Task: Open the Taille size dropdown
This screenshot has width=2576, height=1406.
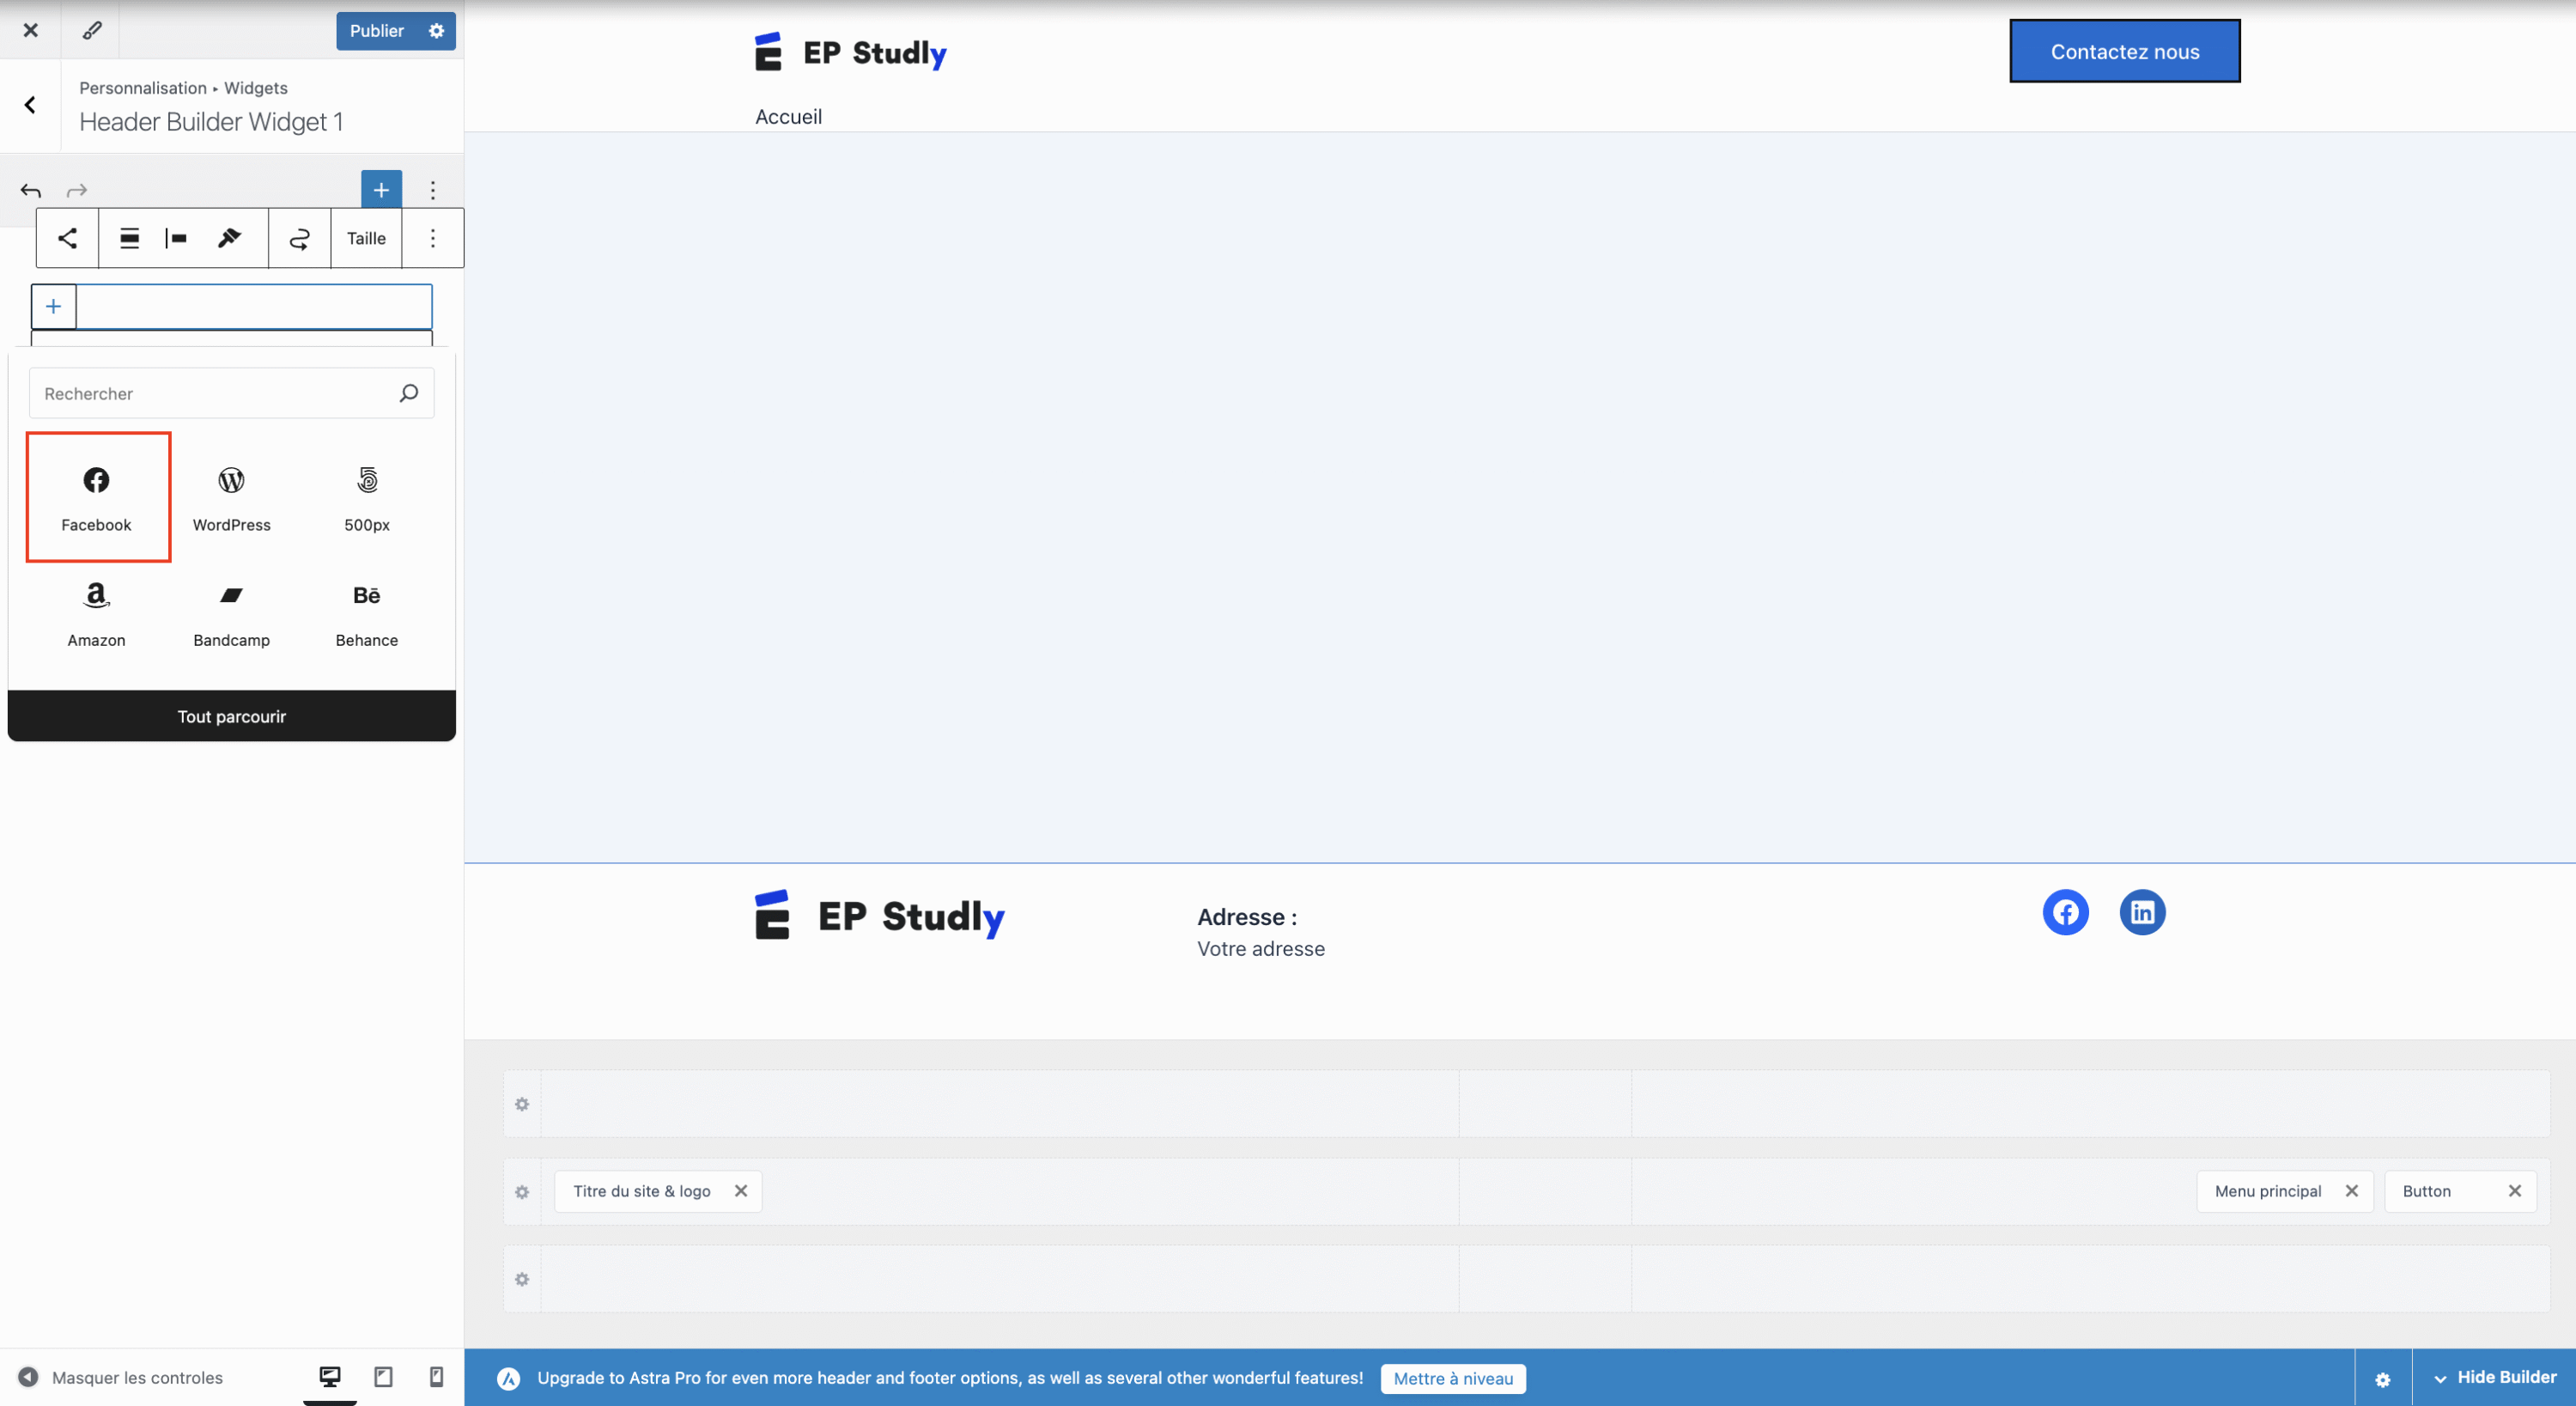Action: coord(366,238)
